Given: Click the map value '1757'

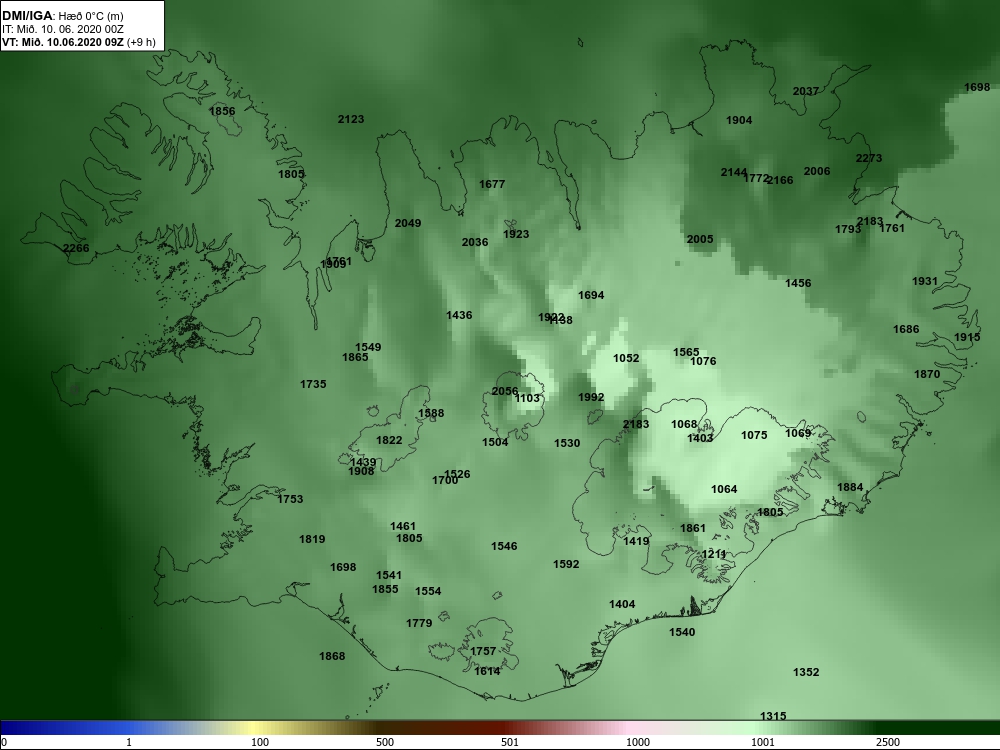Looking at the screenshot, I should [483, 651].
